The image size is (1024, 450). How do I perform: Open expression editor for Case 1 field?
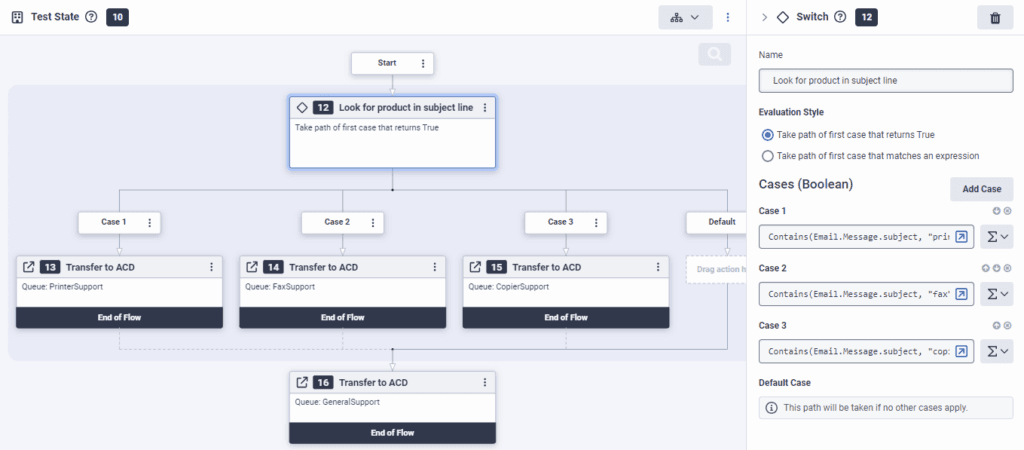point(961,237)
